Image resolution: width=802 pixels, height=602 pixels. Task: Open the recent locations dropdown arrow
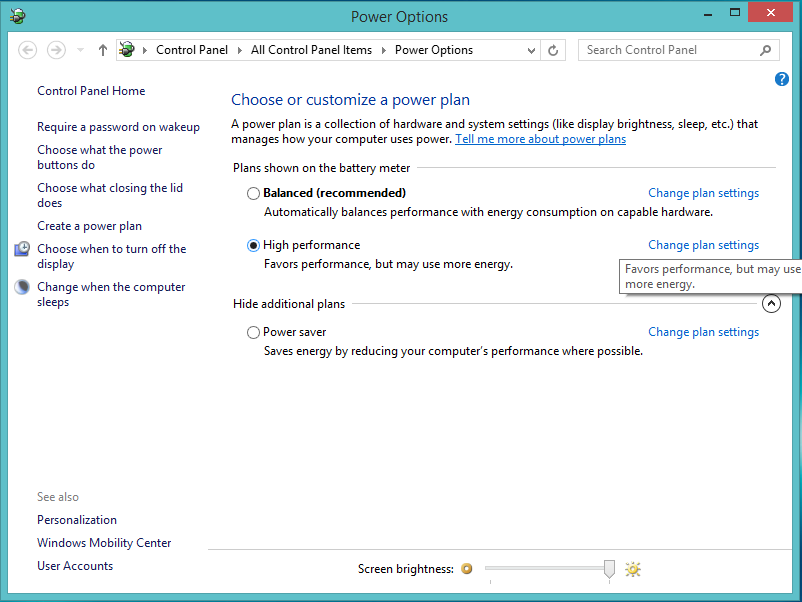coord(80,50)
